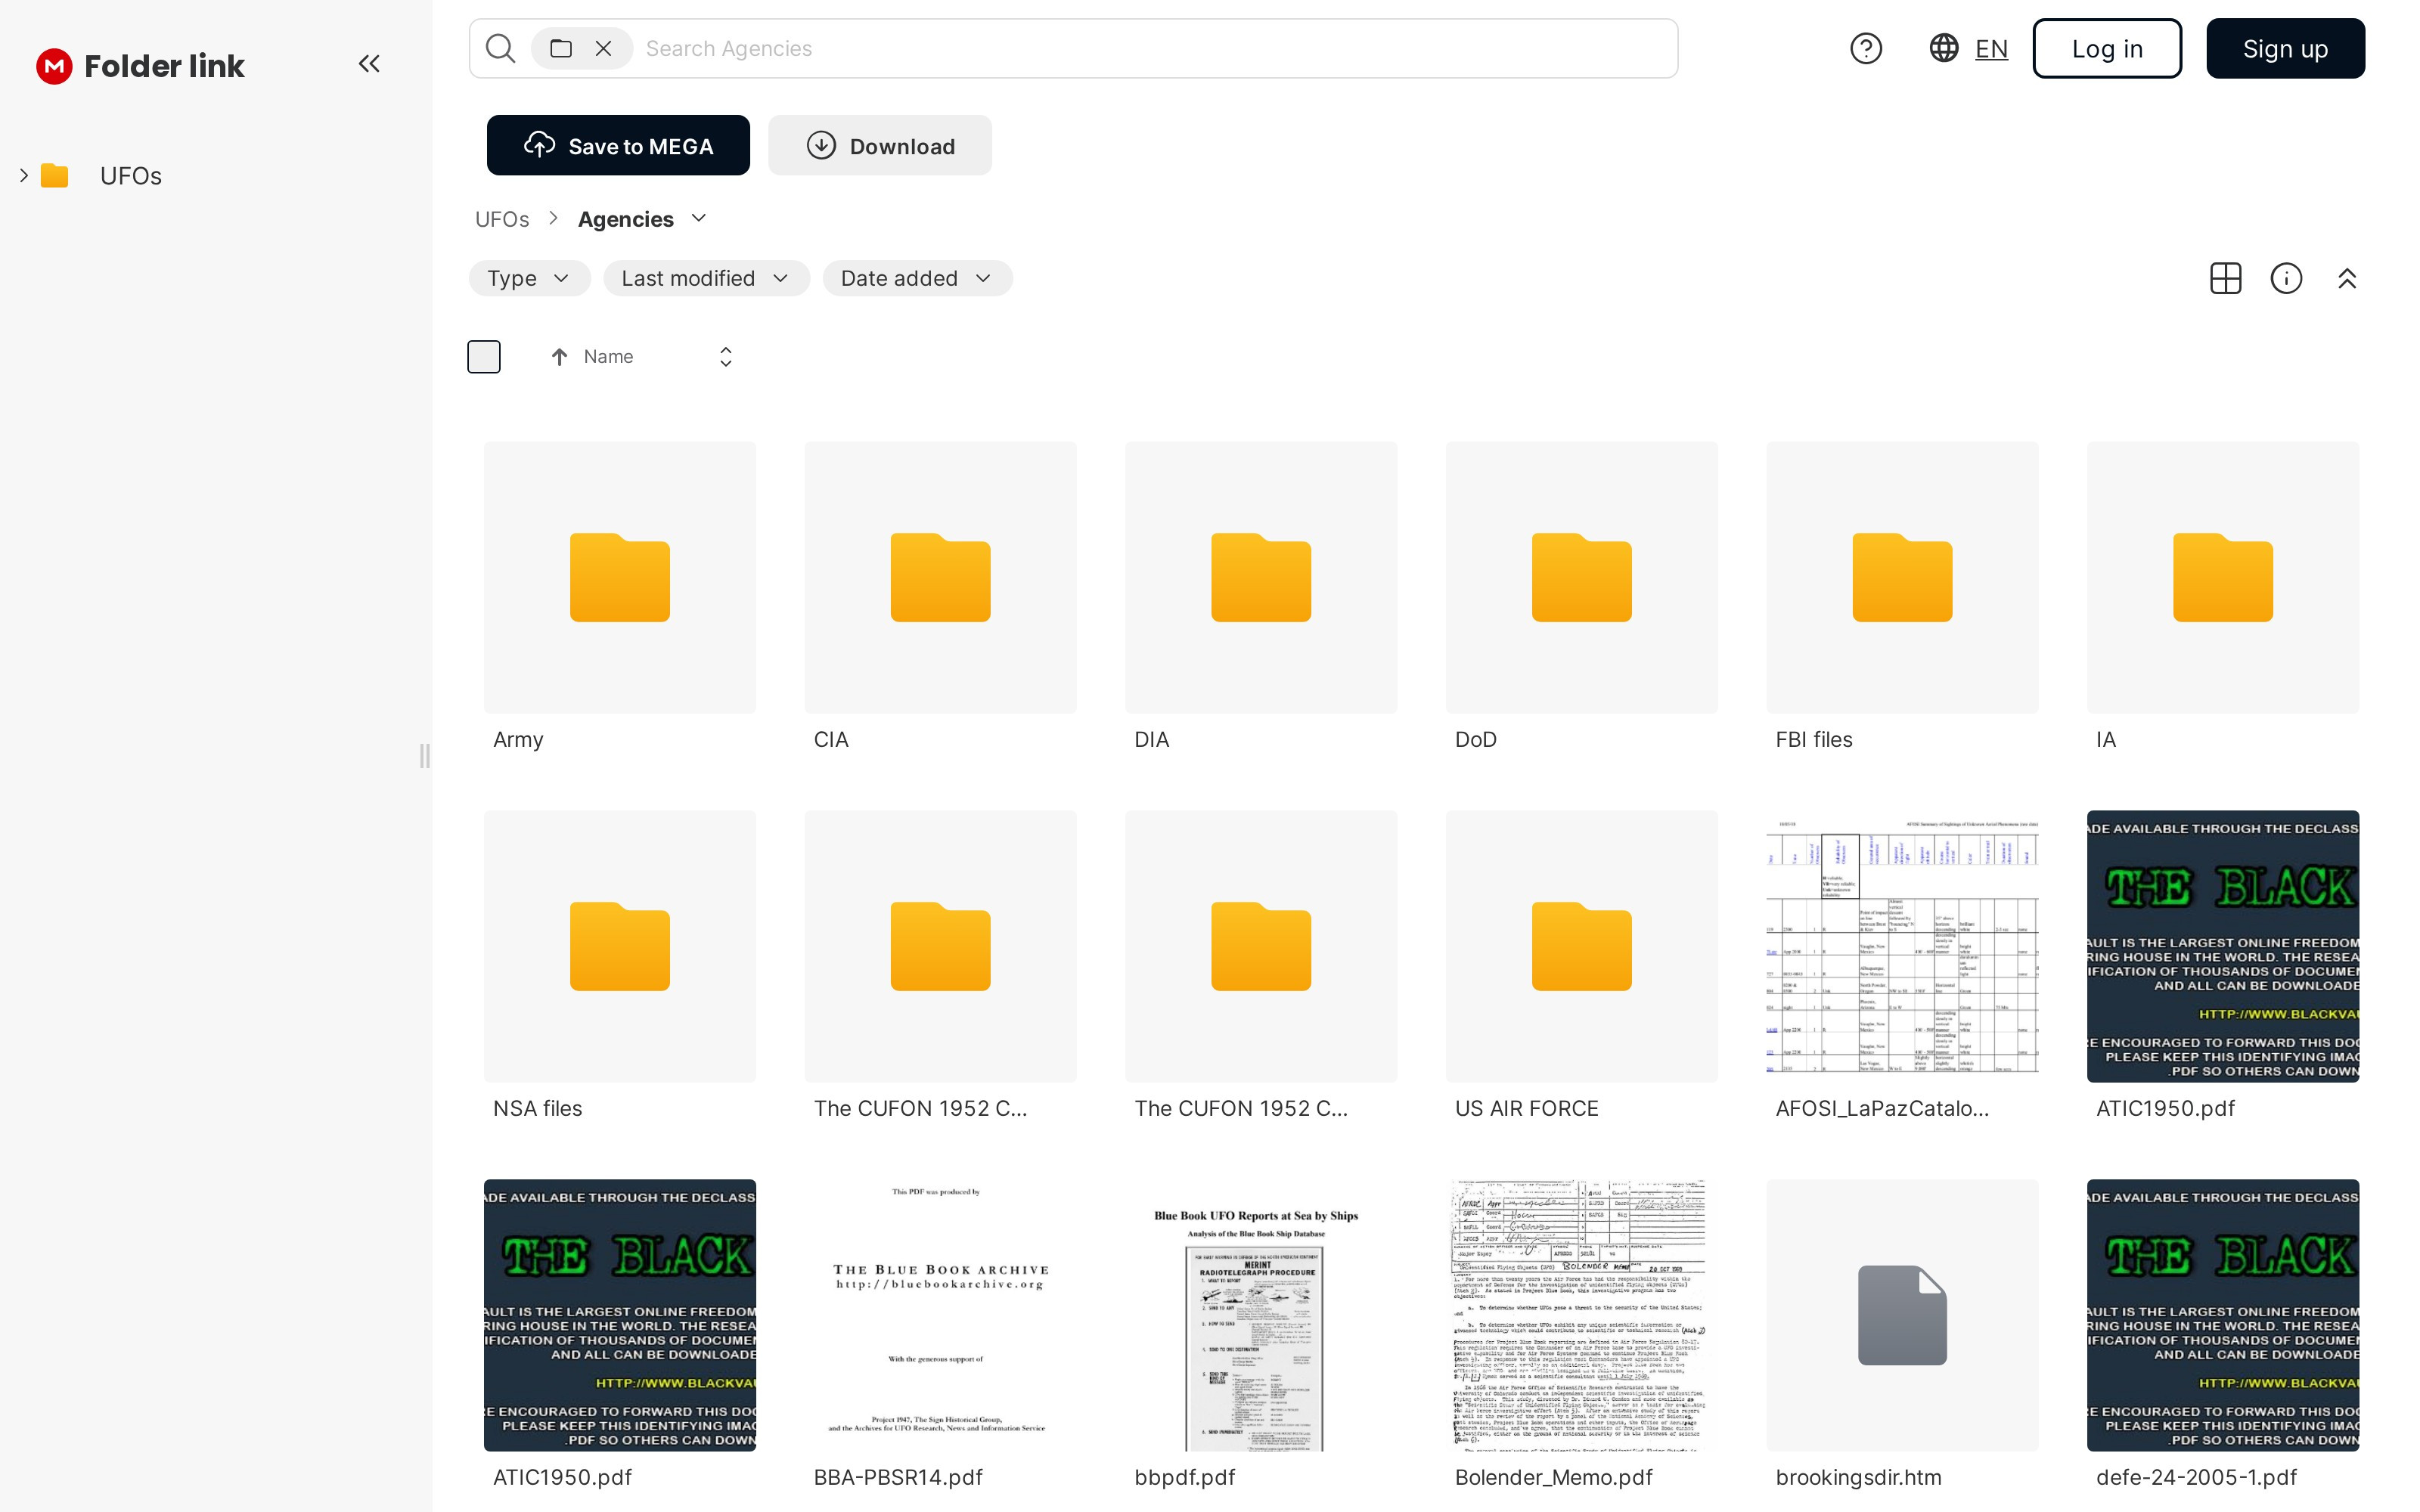Click the sort direction arrow beside Name

point(559,357)
